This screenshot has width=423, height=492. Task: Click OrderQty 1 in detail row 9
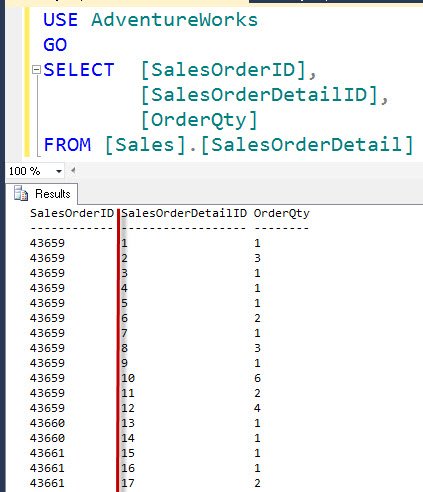pos(257,363)
